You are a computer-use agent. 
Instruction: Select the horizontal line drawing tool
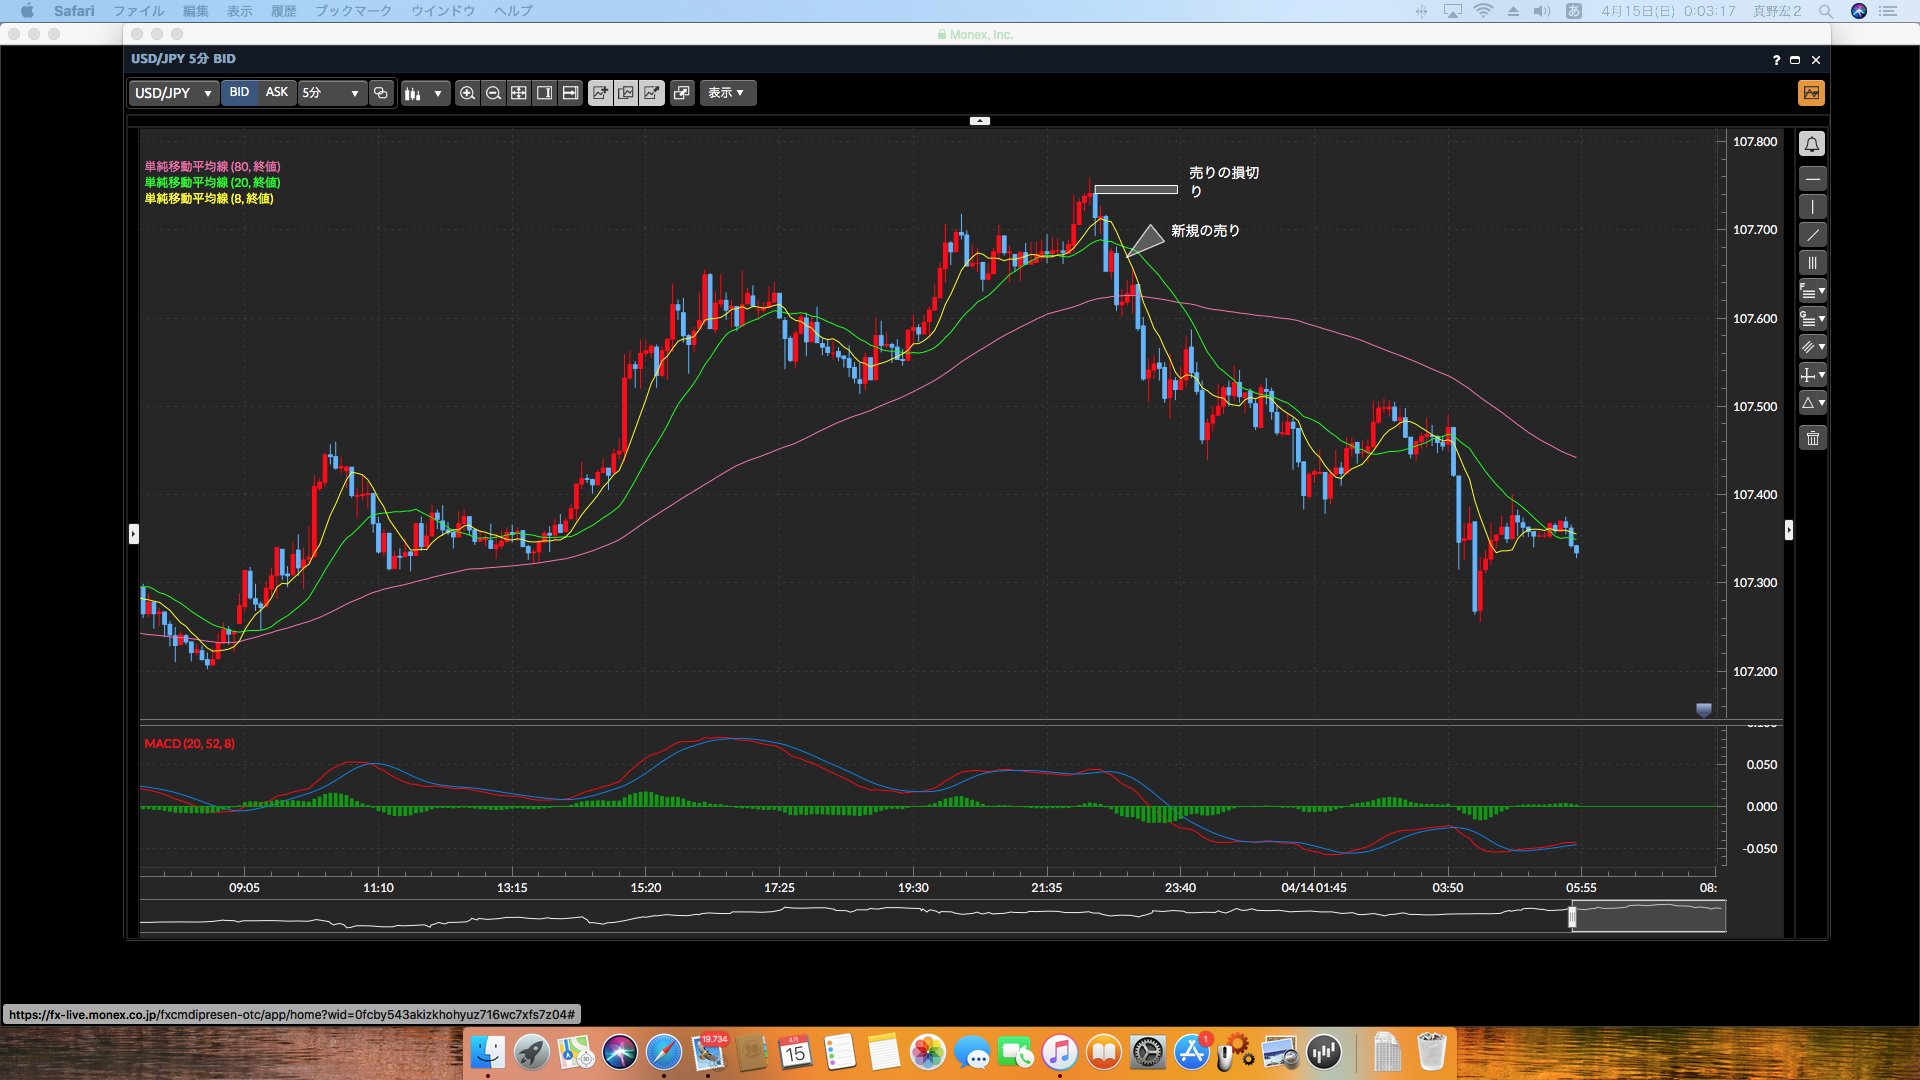coord(1812,179)
